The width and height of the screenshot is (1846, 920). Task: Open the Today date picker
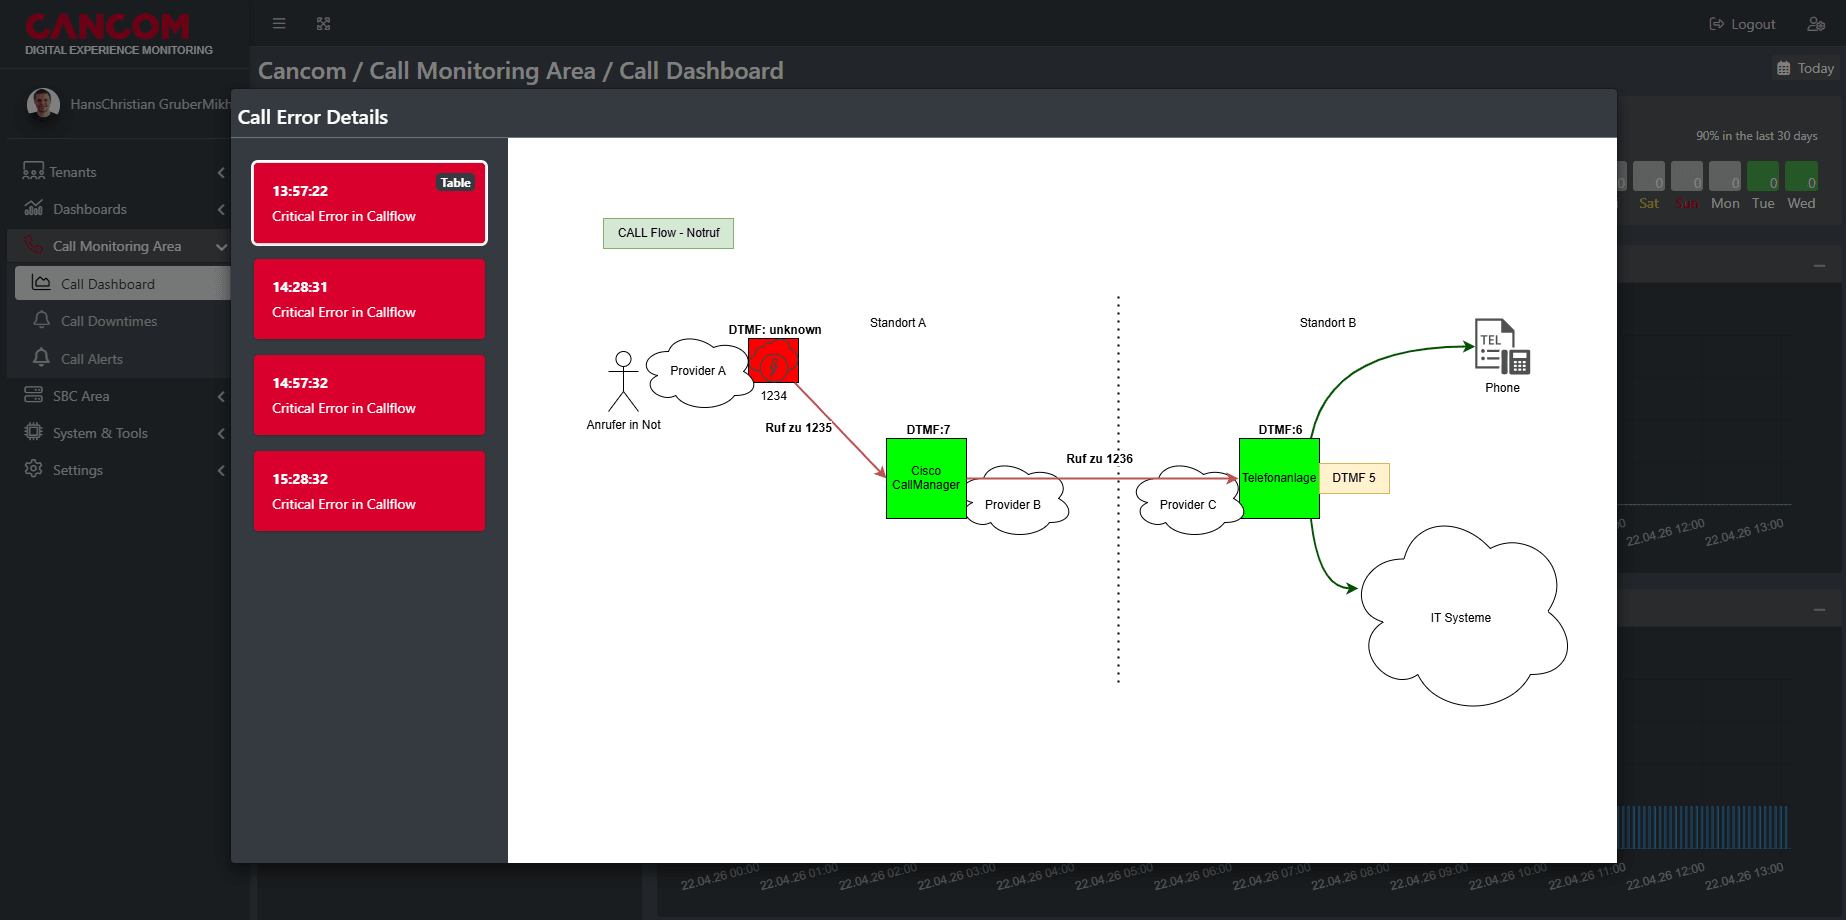click(1805, 68)
